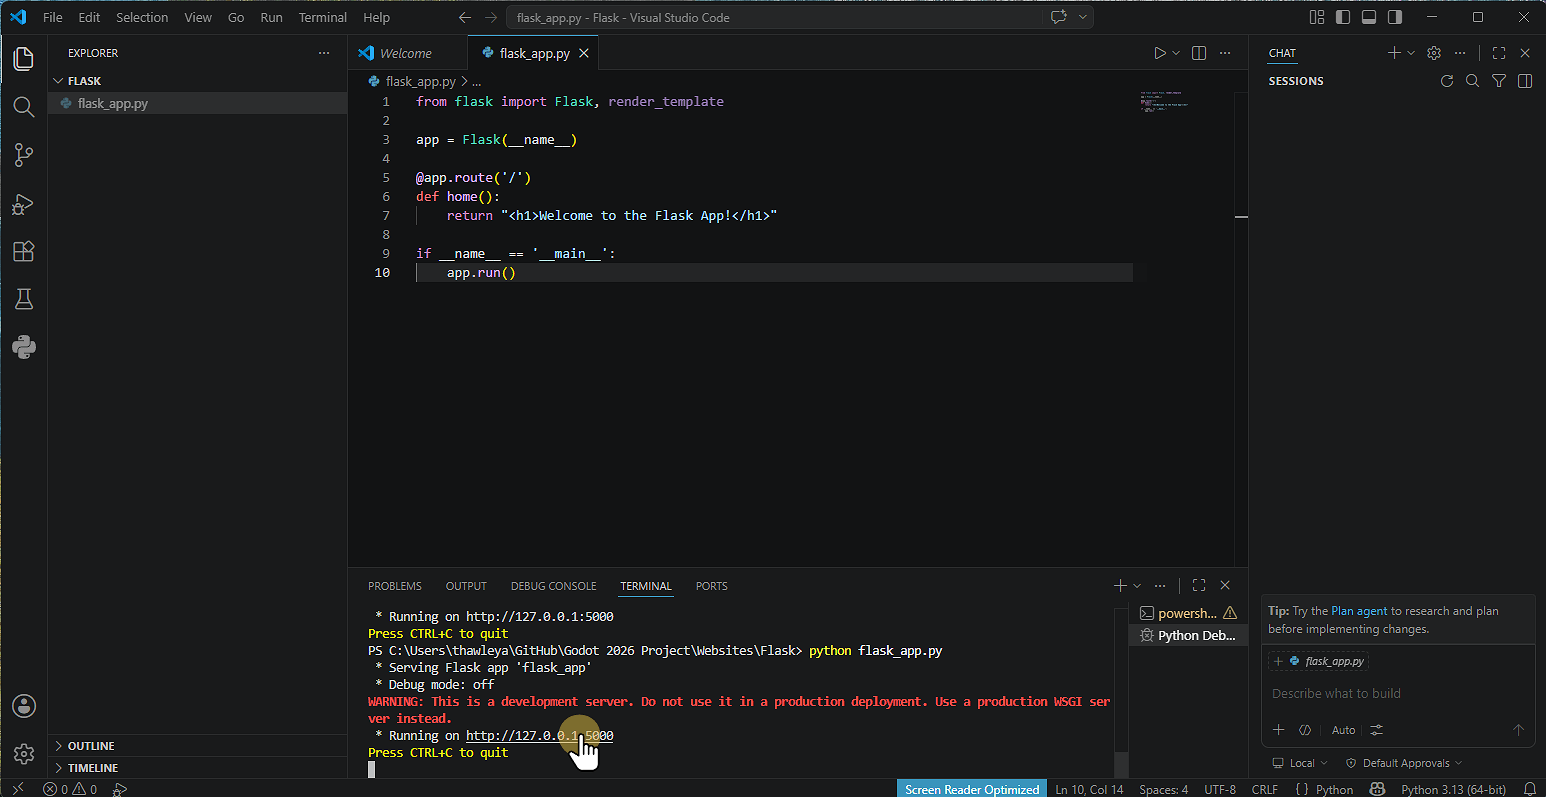Open the Extensions view
Image resolution: width=1546 pixels, height=797 pixels.
(24, 252)
